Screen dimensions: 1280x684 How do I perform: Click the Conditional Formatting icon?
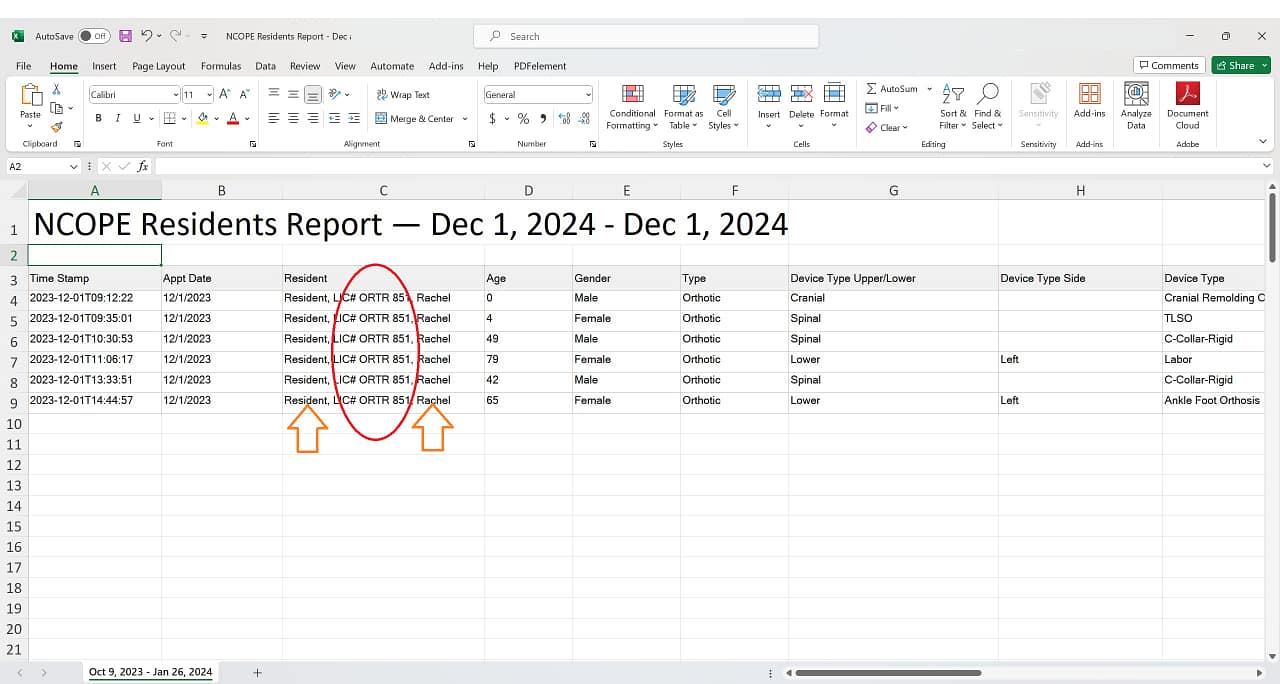[632, 95]
